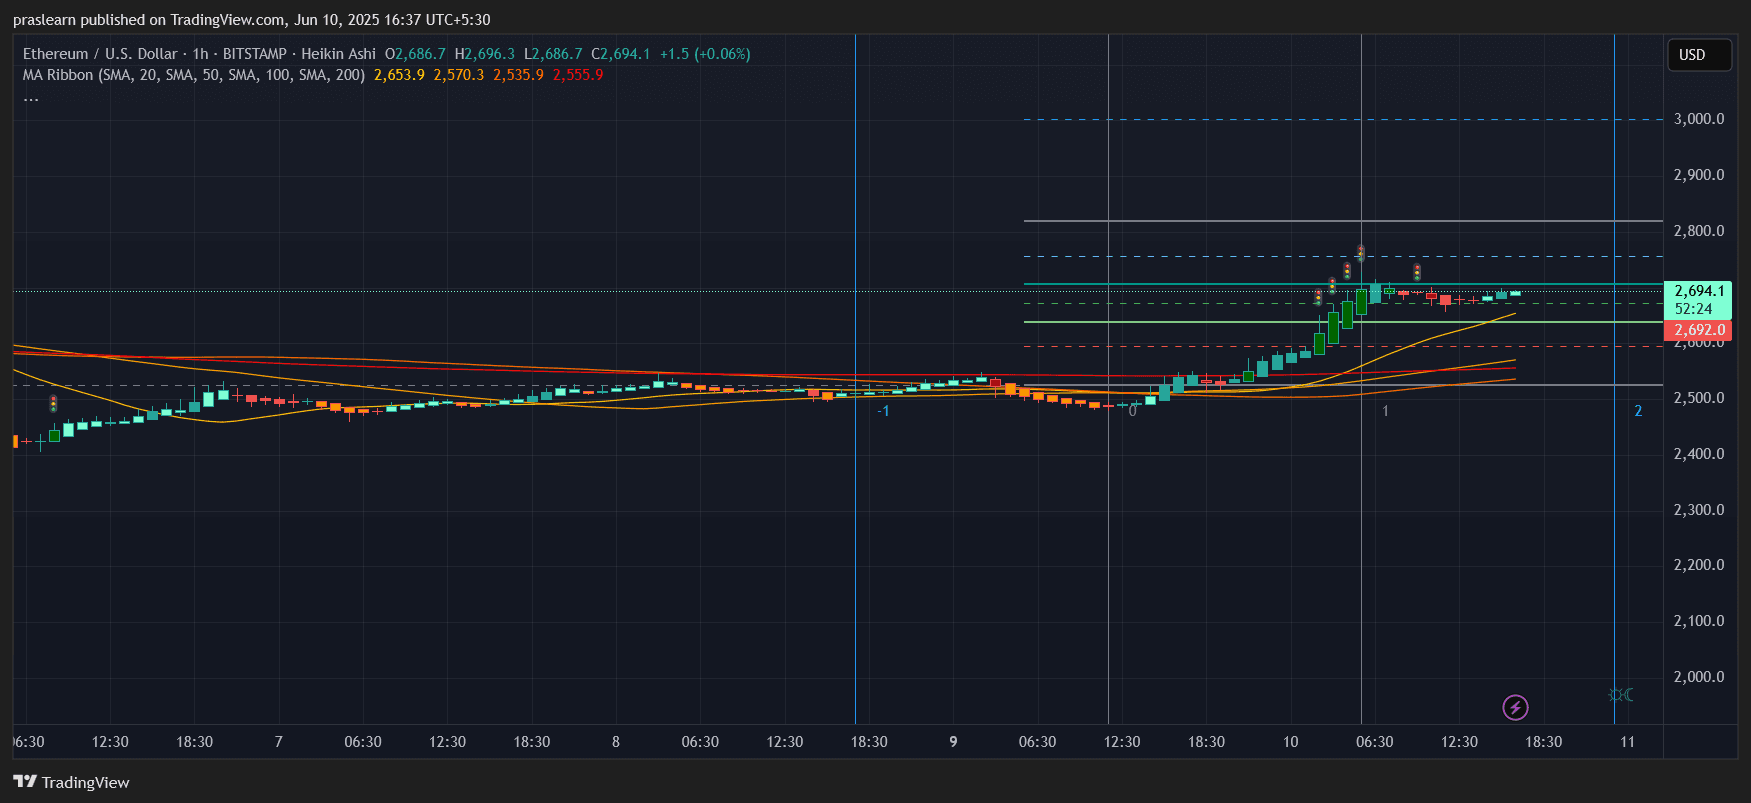The image size is (1751, 803).
Task: Click the date label 10 on time axis
Action: (x=1290, y=742)
